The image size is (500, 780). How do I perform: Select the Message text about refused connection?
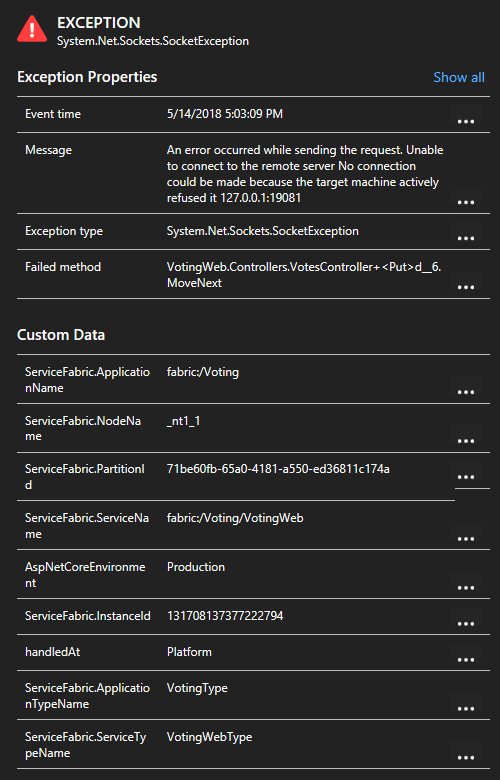coord(305,174)
